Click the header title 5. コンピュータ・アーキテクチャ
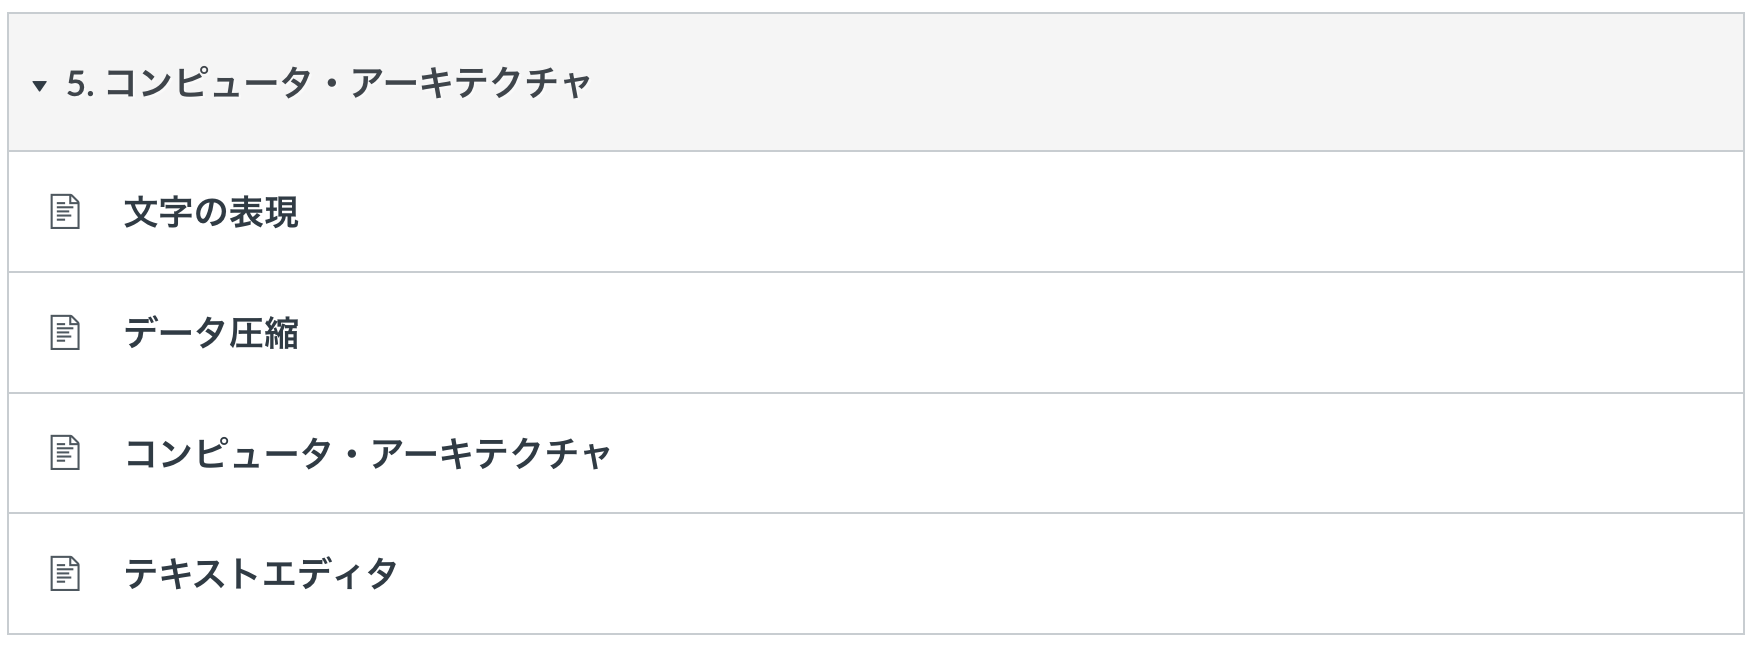This screenshot has height=648, width=1758. pyautogui.click(x=330, y=83)
